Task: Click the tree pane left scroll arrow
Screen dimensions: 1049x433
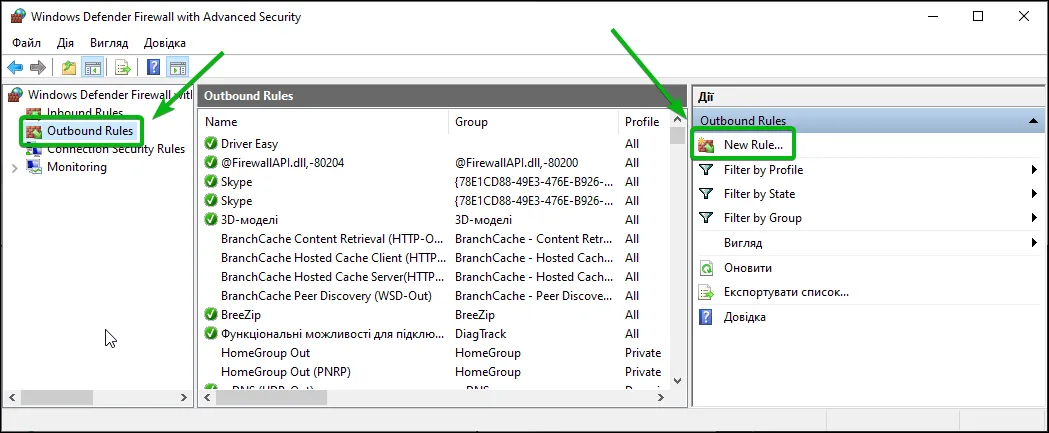Action: pyautogui.click(x=11, y=398)
